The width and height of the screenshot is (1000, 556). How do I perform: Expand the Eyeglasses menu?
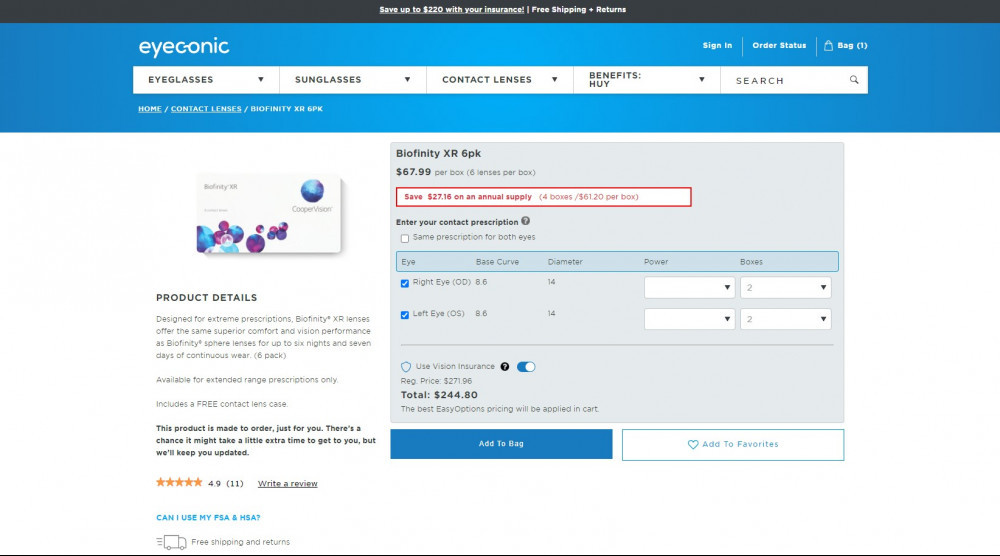[206, 80]
